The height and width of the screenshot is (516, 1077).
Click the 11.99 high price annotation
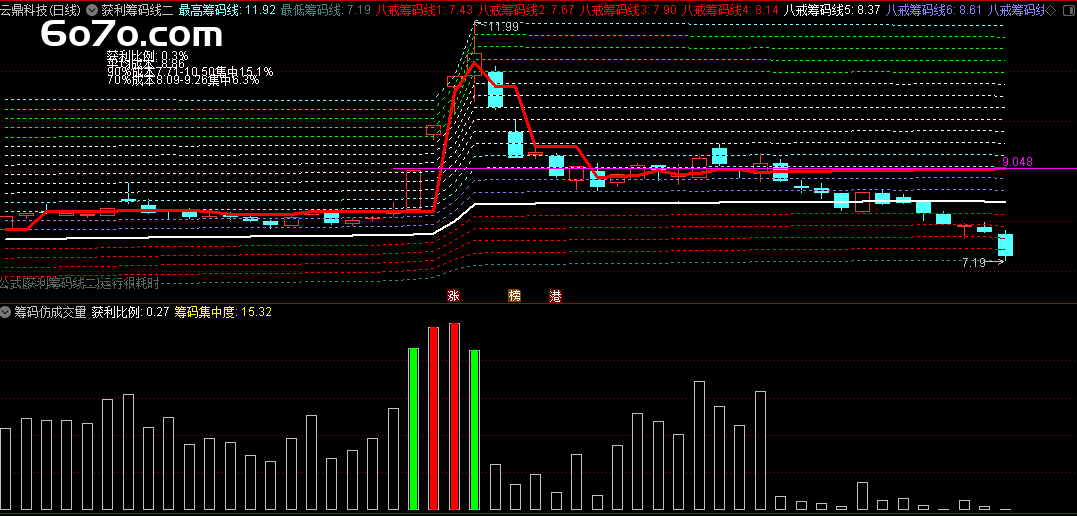[503, 26]
